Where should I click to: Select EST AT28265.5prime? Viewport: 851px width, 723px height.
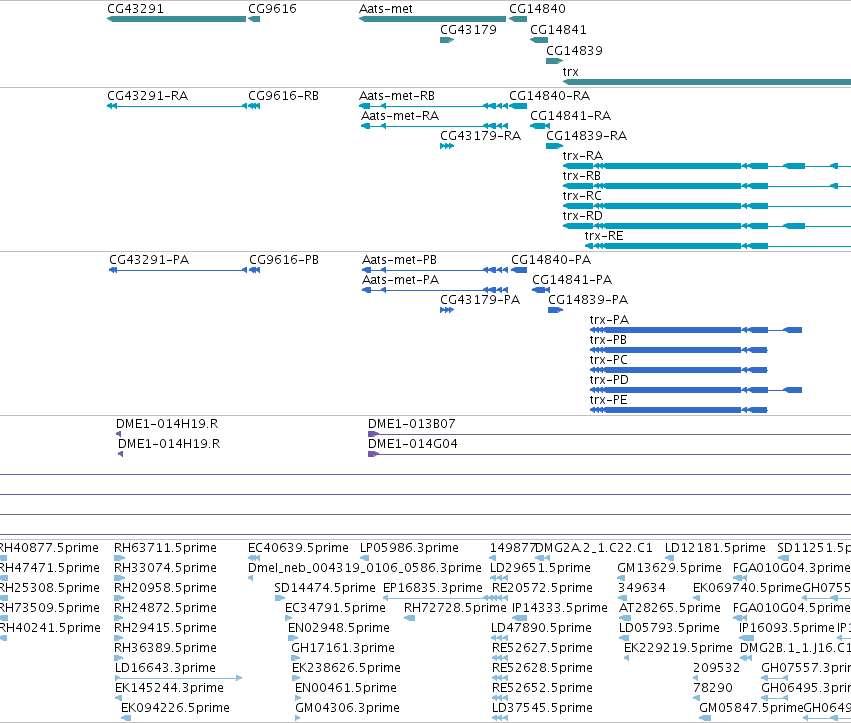point(670,609)
